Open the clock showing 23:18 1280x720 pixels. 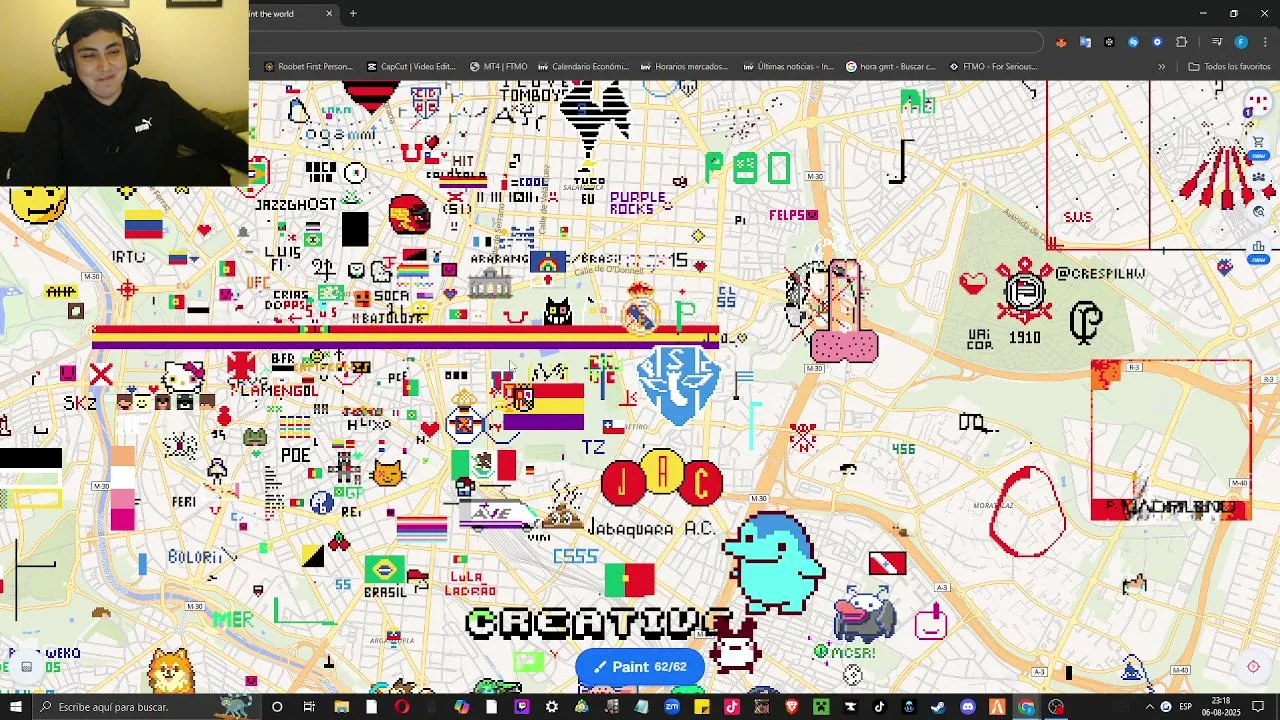pyautogui.click(x=1220, y=707)
